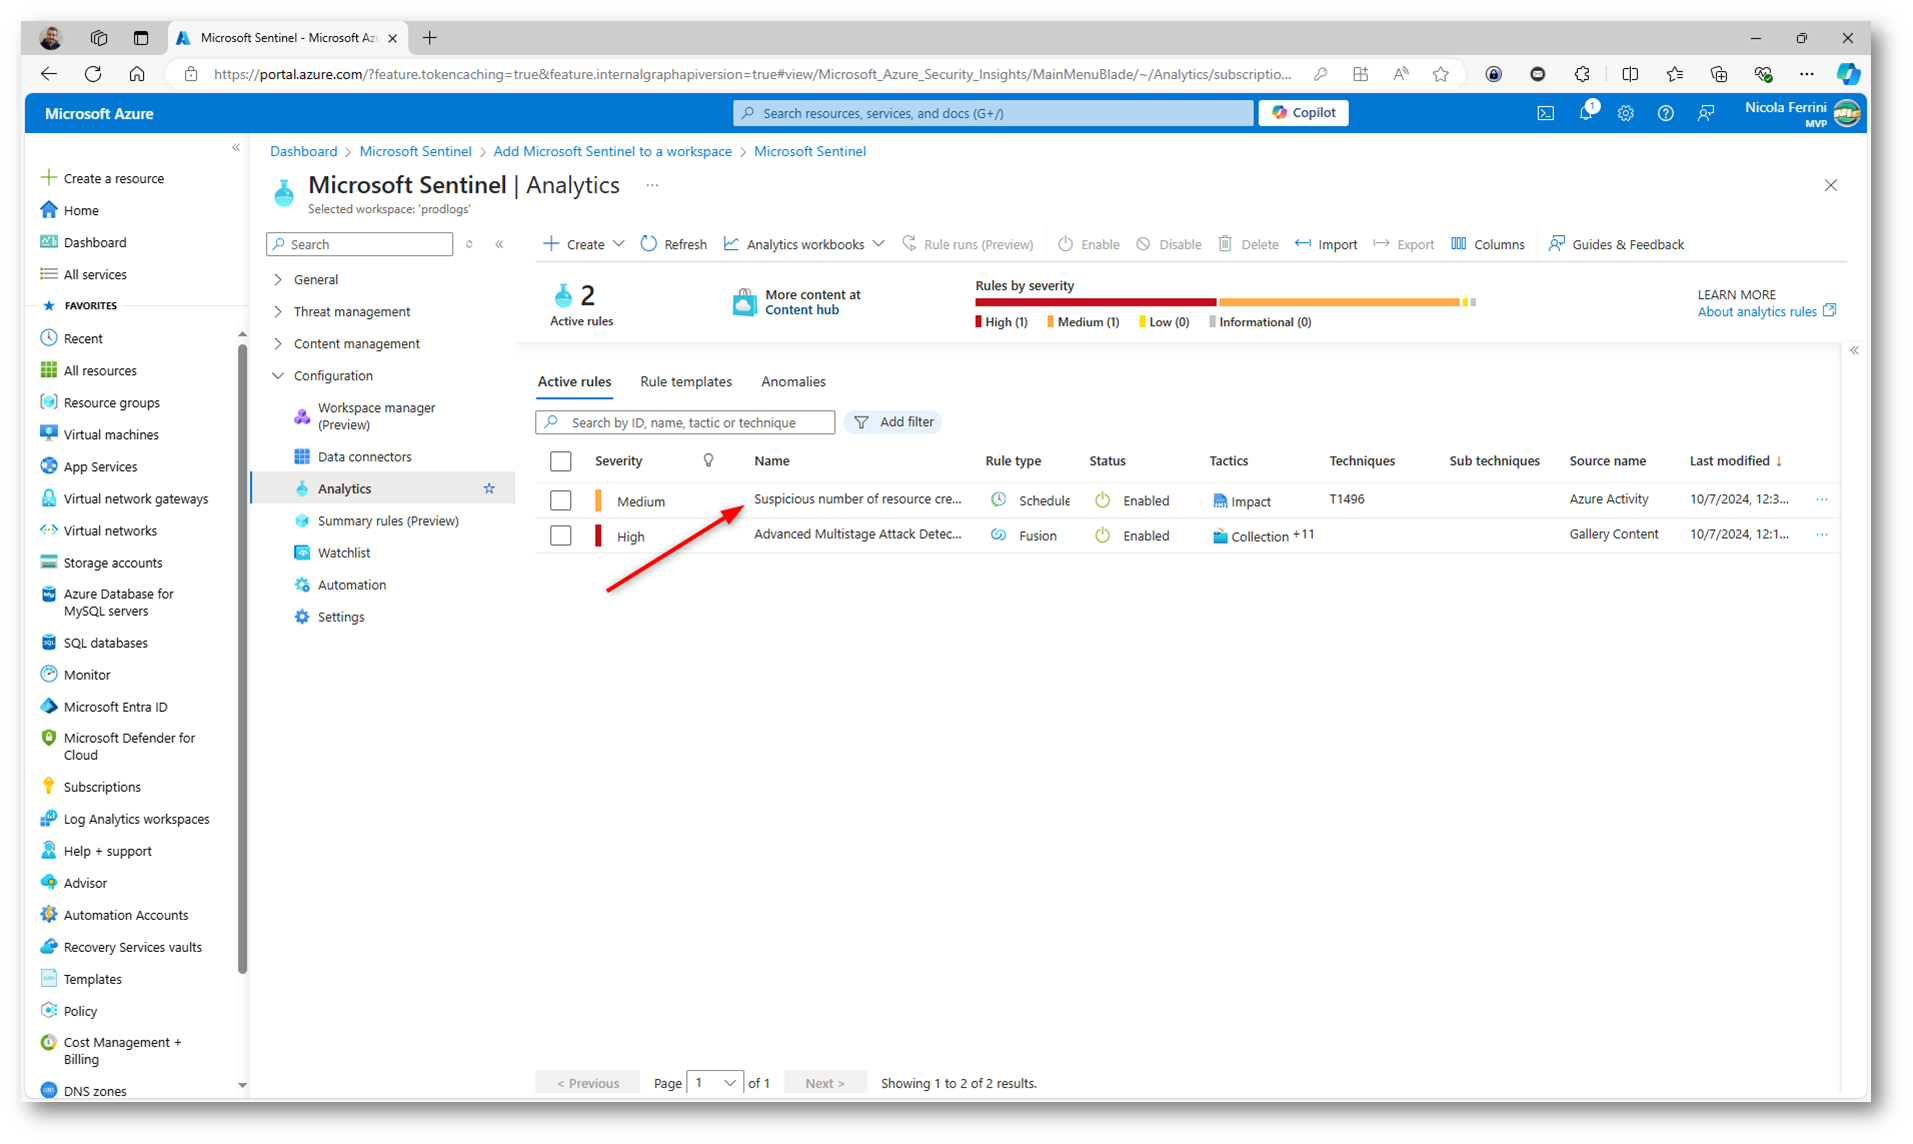The image size is (1913, 1144).
Task: Collapse the Sentinel menu pane
Action: click(499, 244)
